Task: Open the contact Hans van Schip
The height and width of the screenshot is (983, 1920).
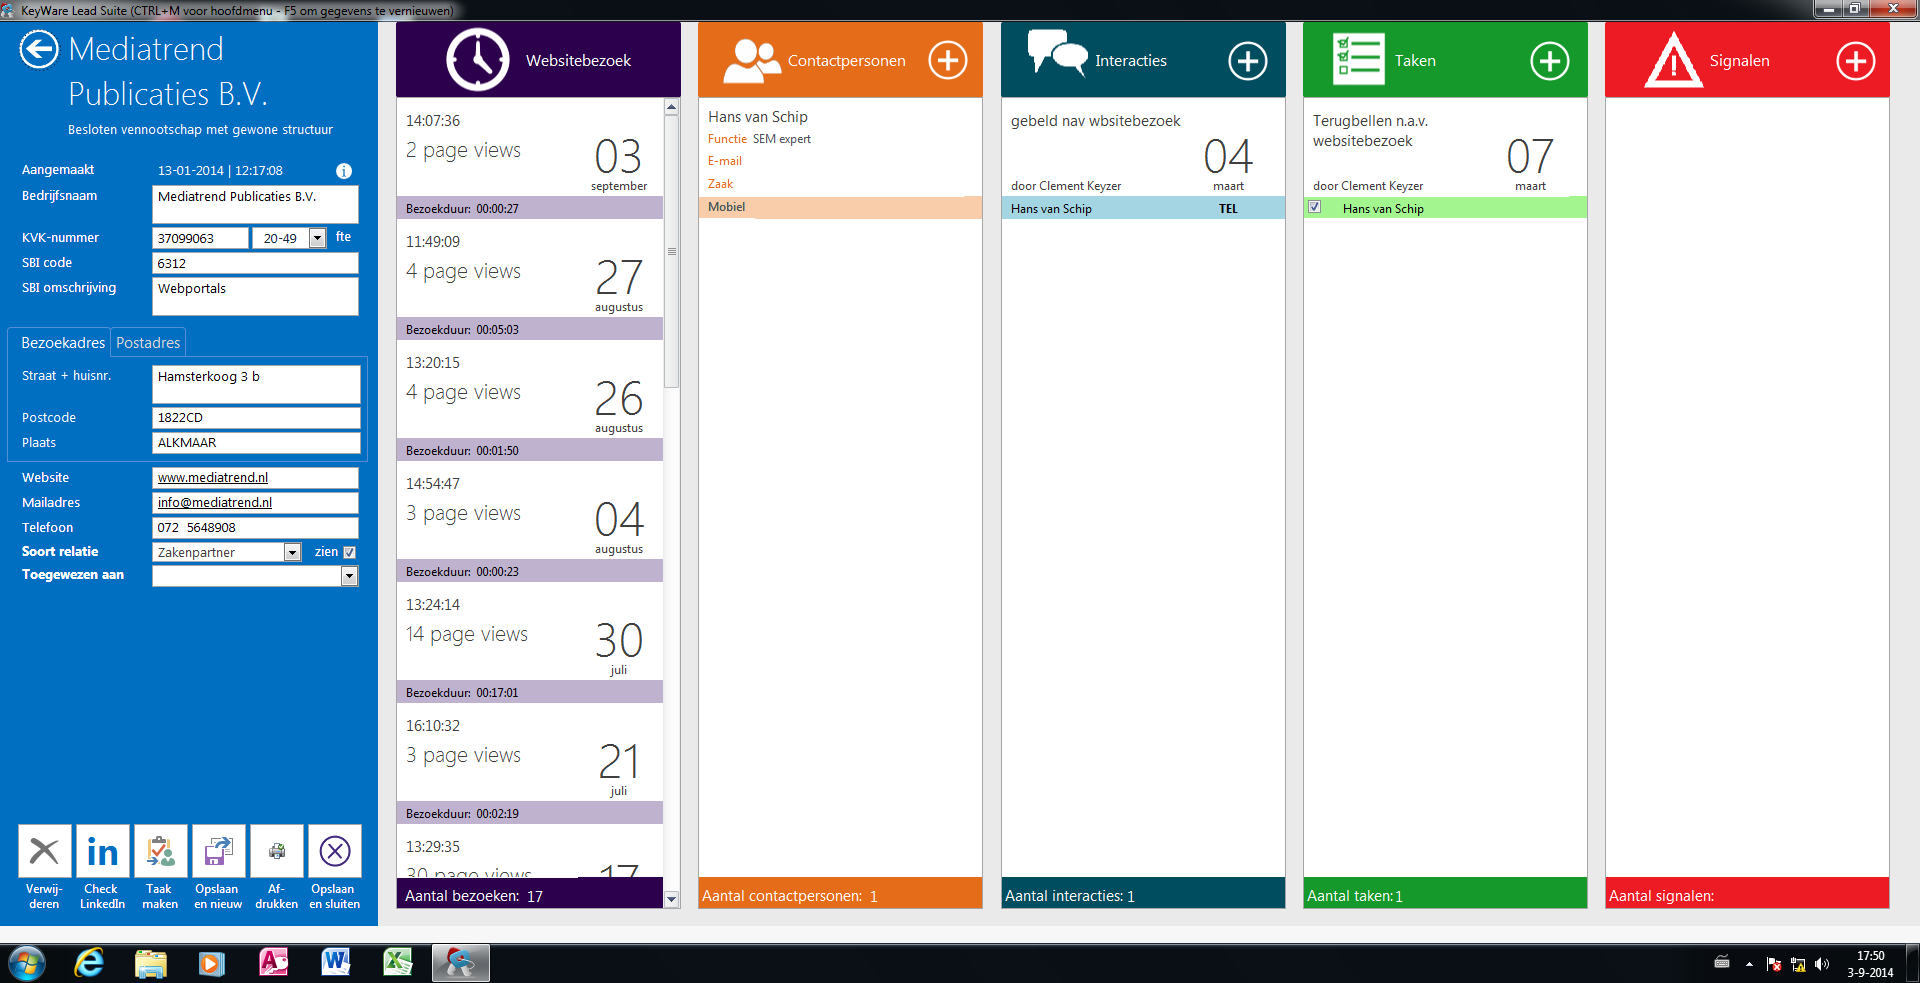Action: point(758,117)
